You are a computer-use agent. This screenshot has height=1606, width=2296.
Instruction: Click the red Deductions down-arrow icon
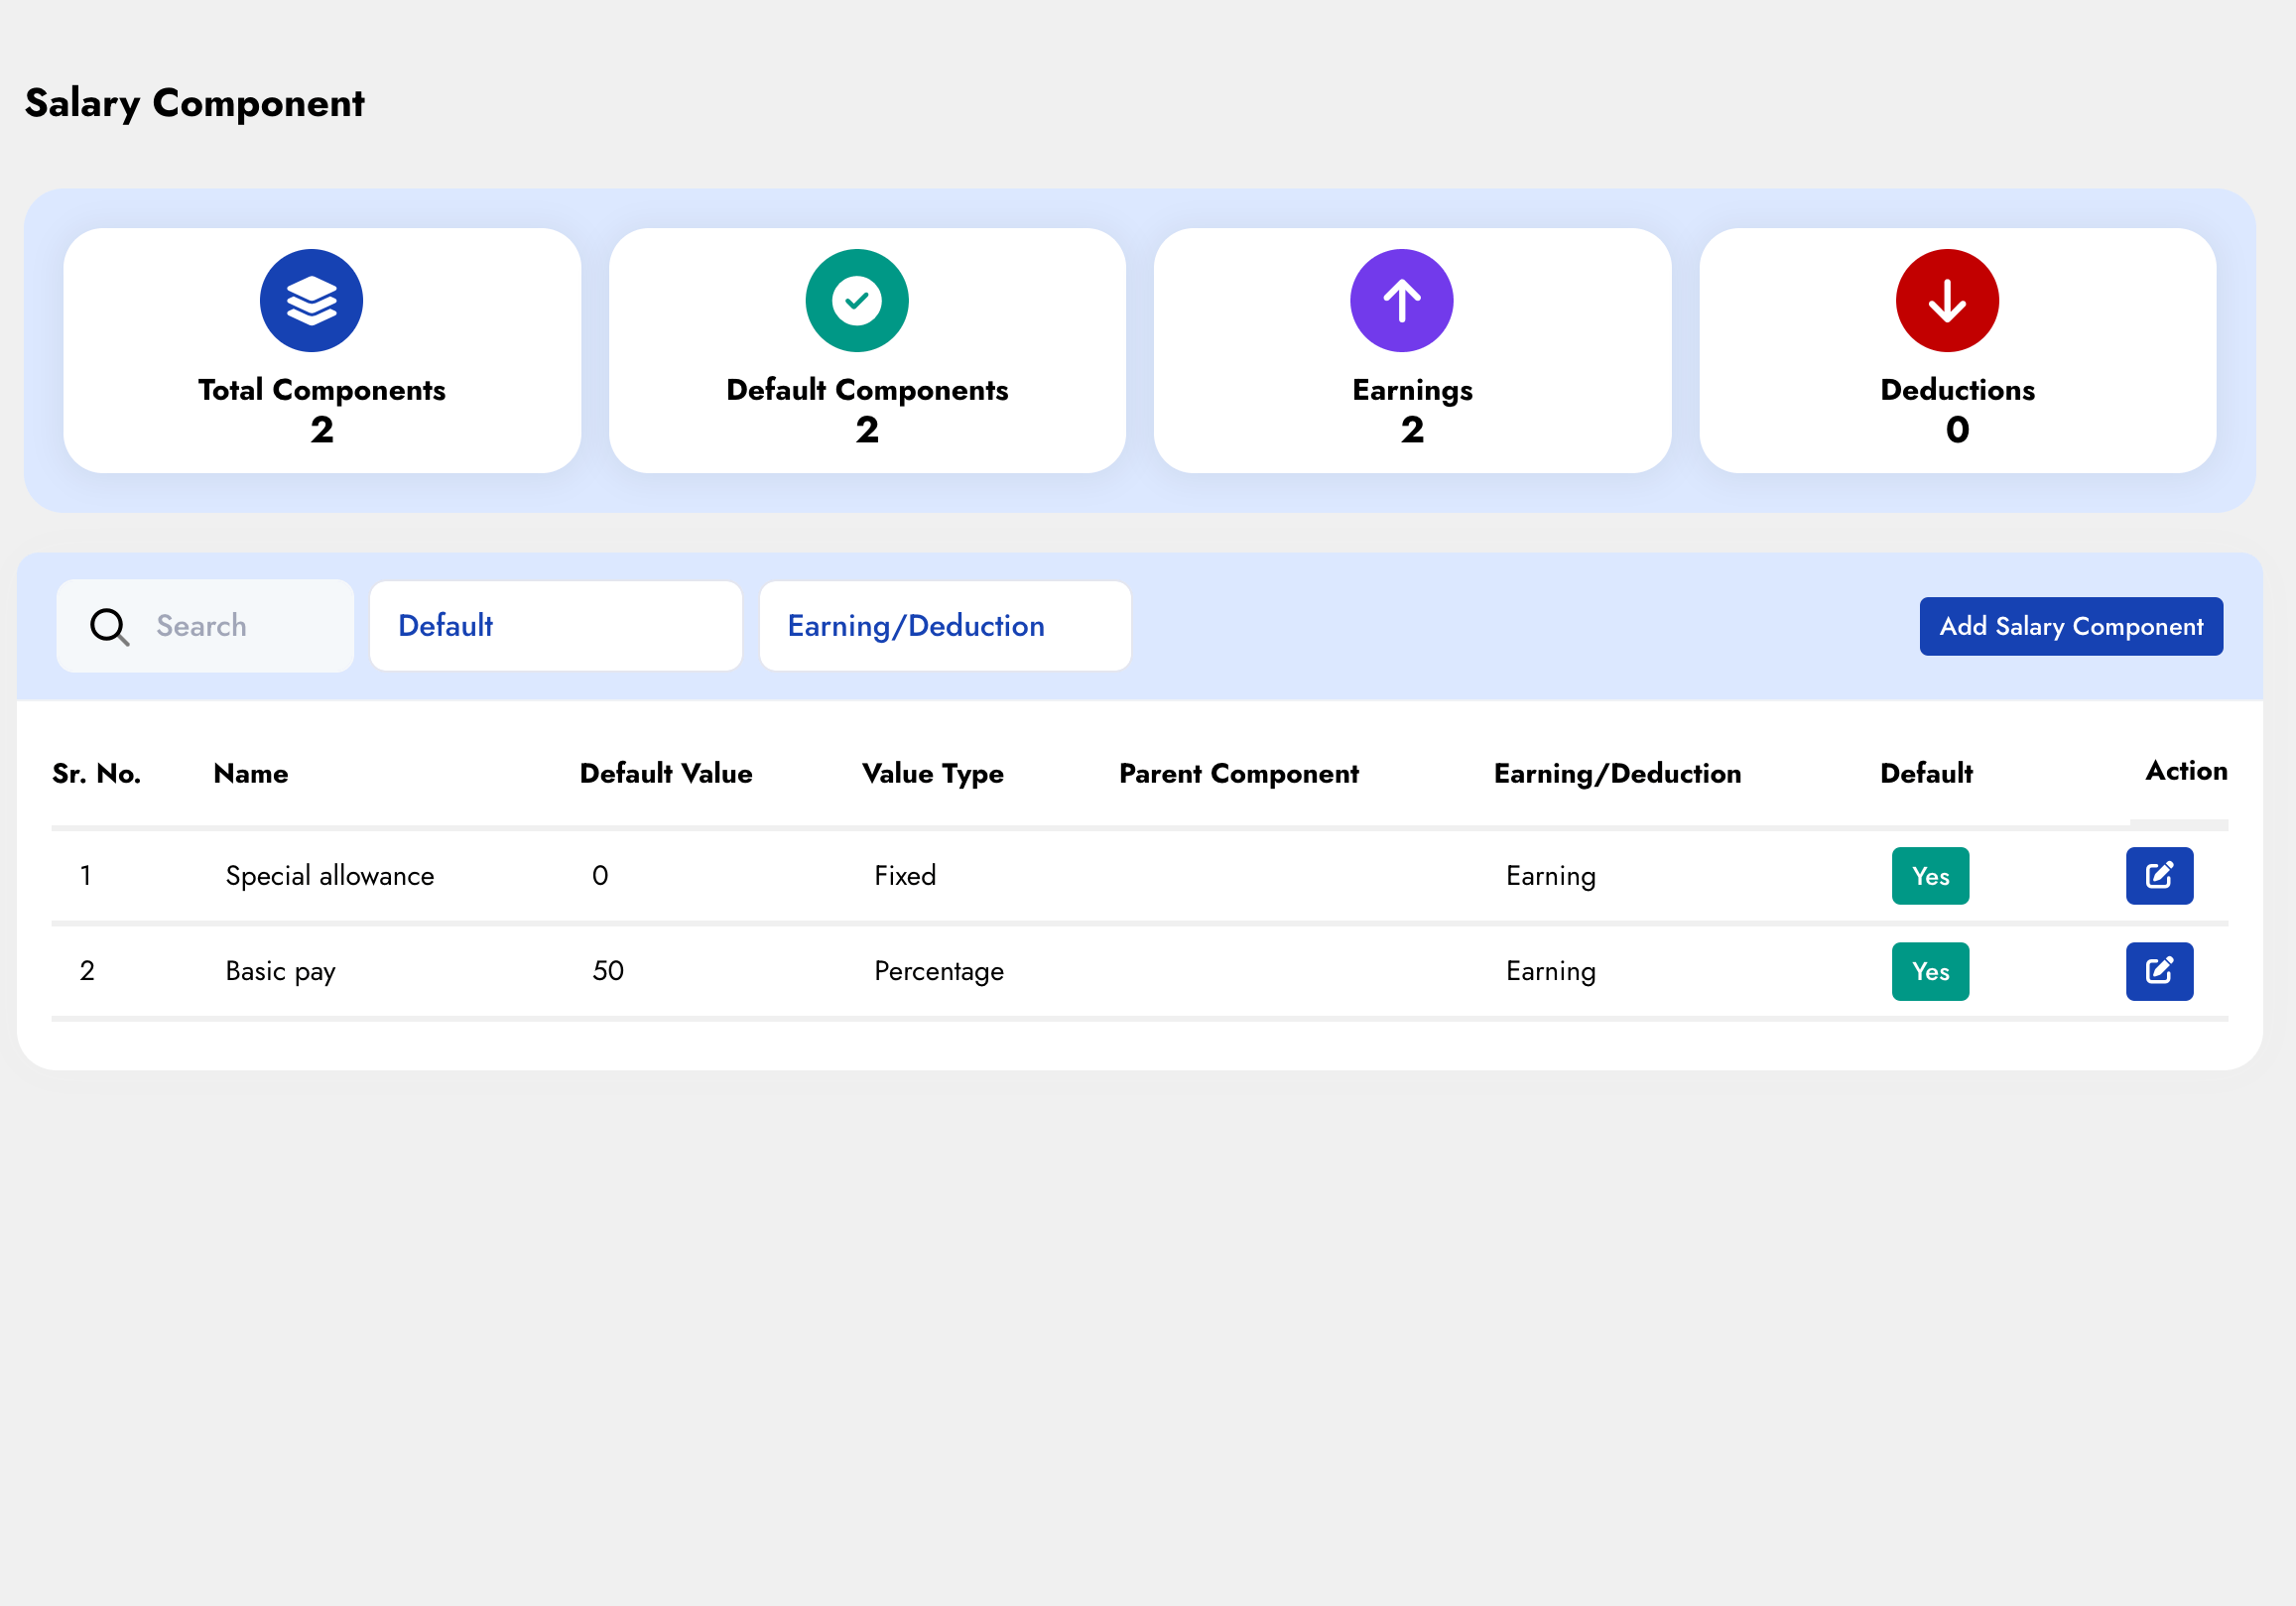tap(1946, 300)
